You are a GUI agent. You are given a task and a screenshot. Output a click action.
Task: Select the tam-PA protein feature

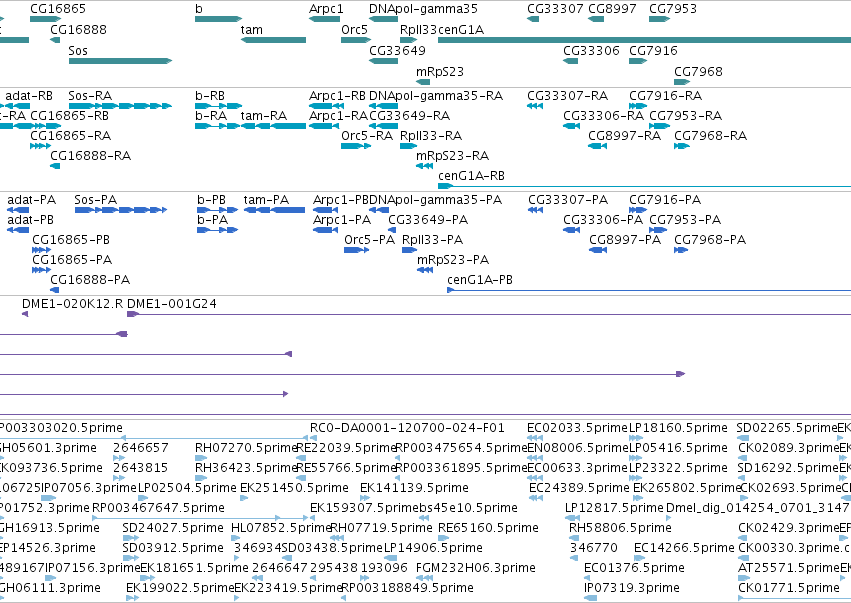(x=274, y=210)
